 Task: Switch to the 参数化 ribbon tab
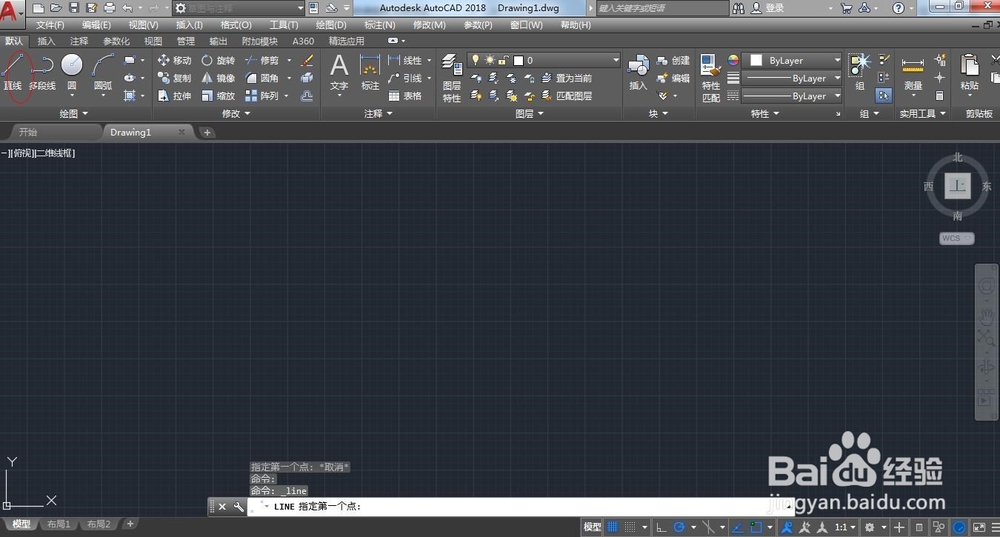click(x=116, y=41)
